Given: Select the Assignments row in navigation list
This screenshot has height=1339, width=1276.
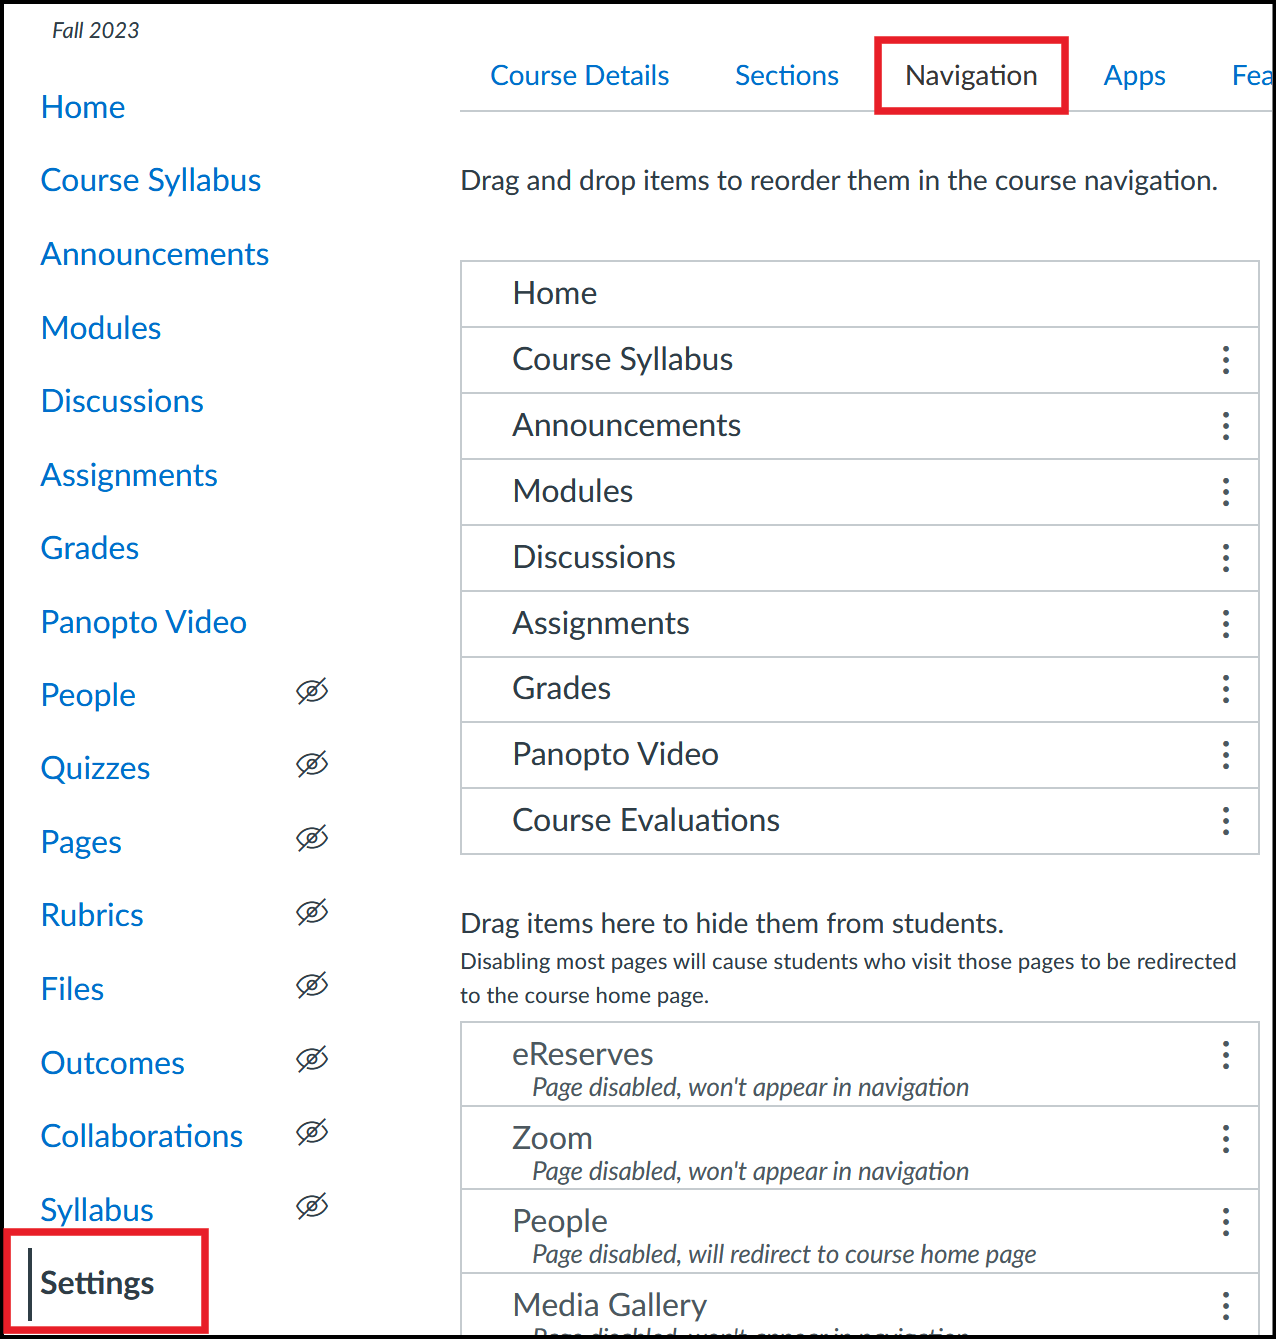Looking at the screenshot, I should coord(859,624).
